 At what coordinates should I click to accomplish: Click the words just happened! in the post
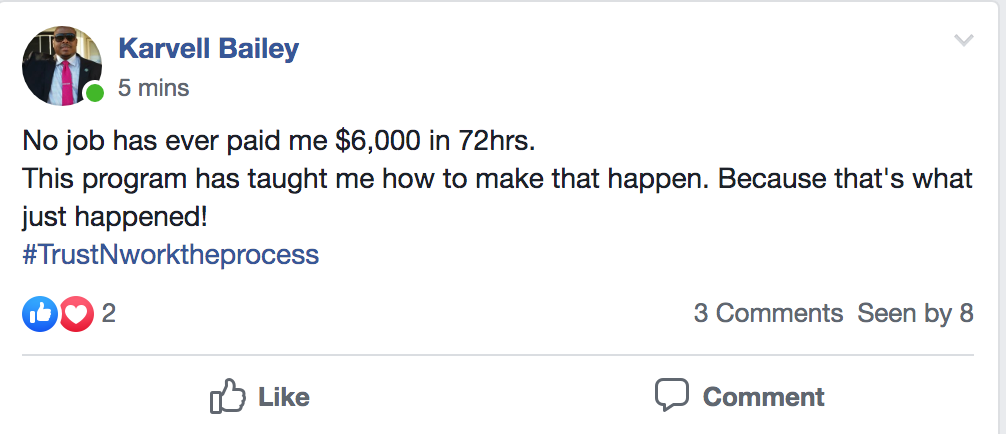click(x=115, y=218)
